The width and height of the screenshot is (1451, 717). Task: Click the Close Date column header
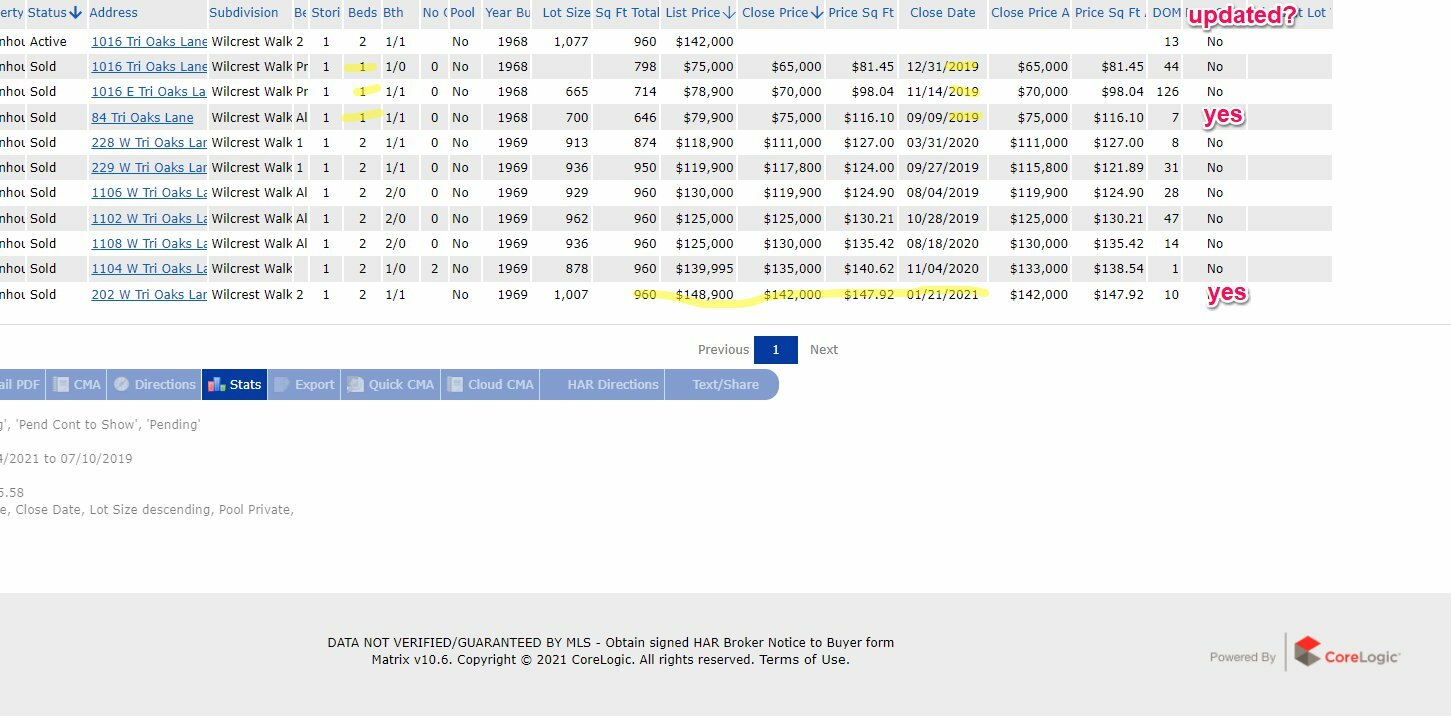pyautogui.click(x=942, y=13)
